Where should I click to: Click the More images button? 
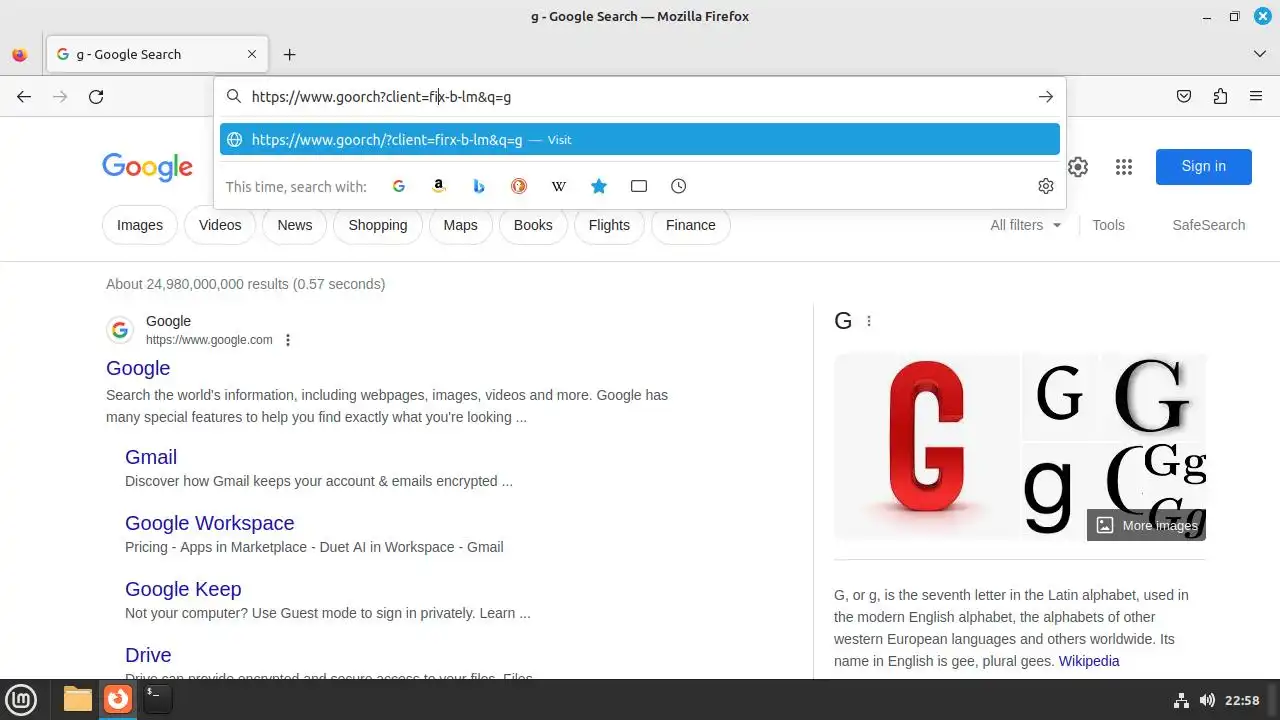(x=1146, y=525)
